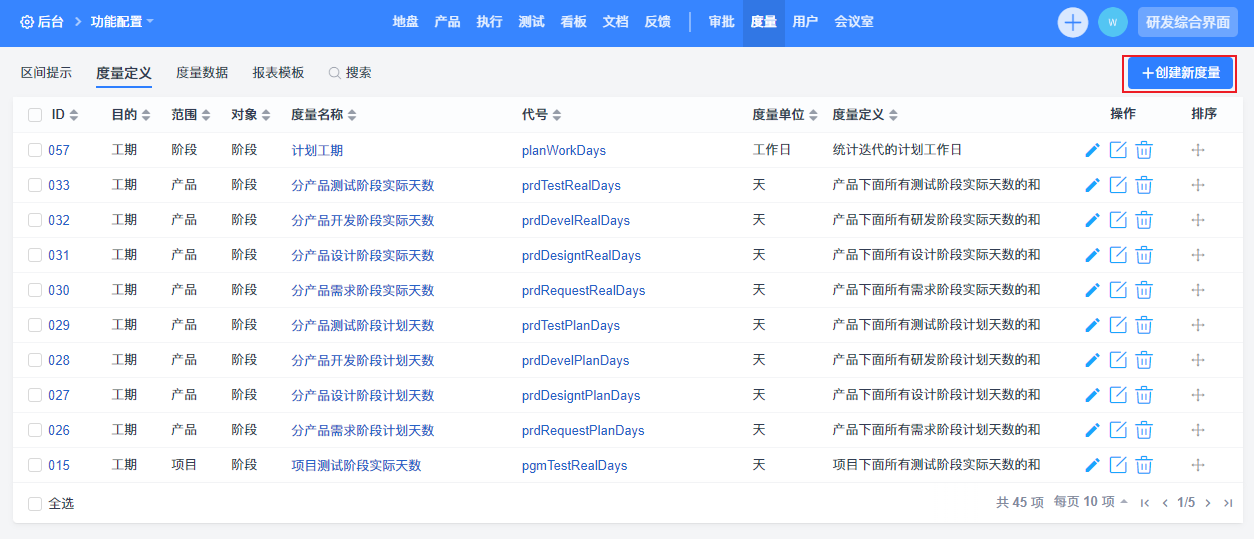Click the square edit icon for prdTestRealDays row

(1118, 185)
